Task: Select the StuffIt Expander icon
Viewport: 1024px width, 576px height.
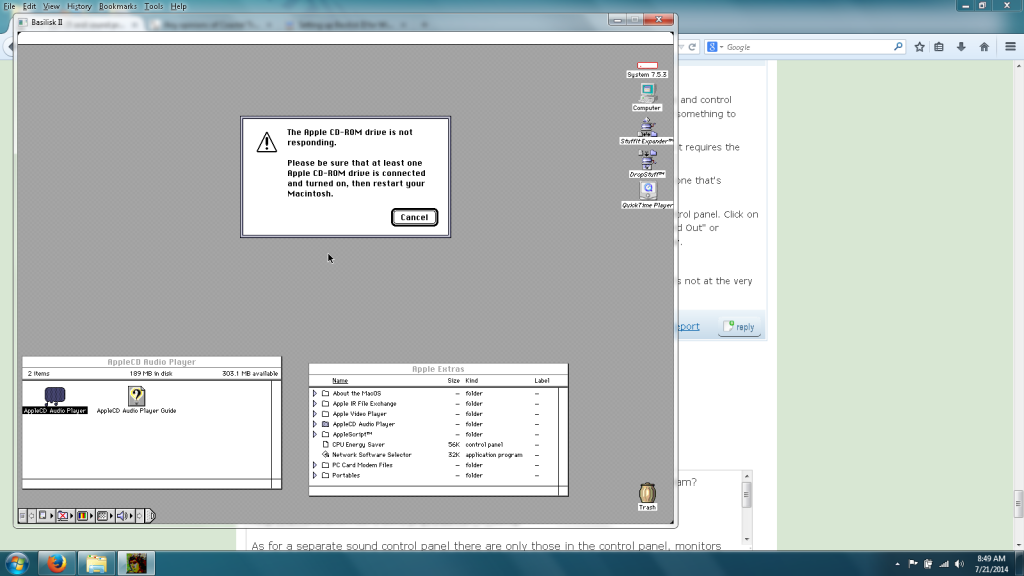Action: 647,127
